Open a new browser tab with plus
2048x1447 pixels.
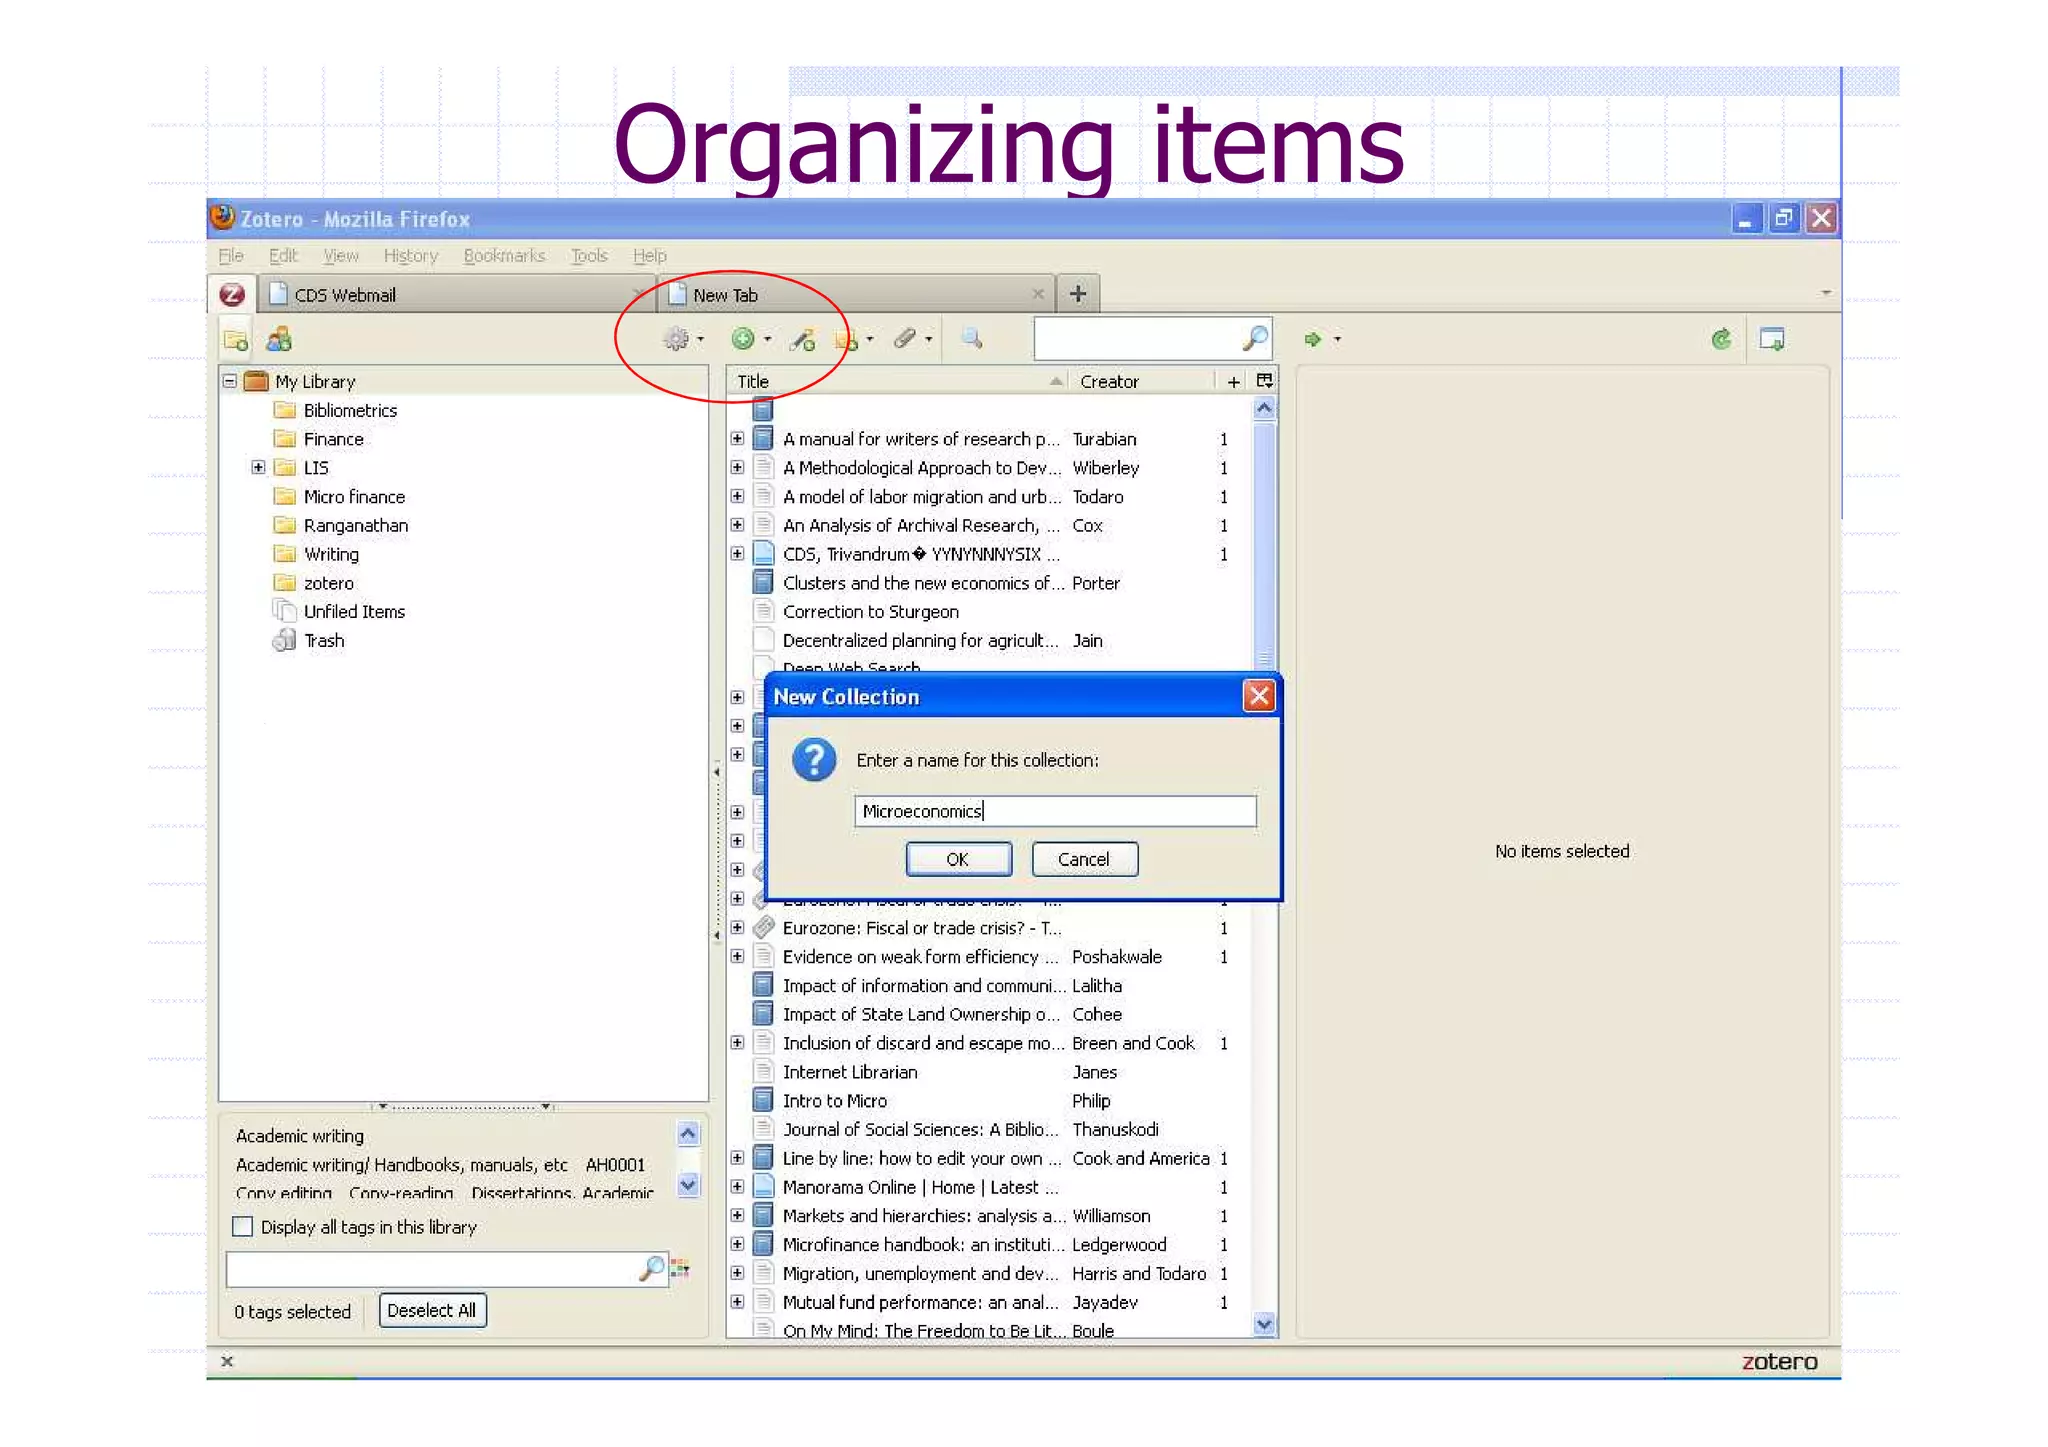[x=1077, y=294]
